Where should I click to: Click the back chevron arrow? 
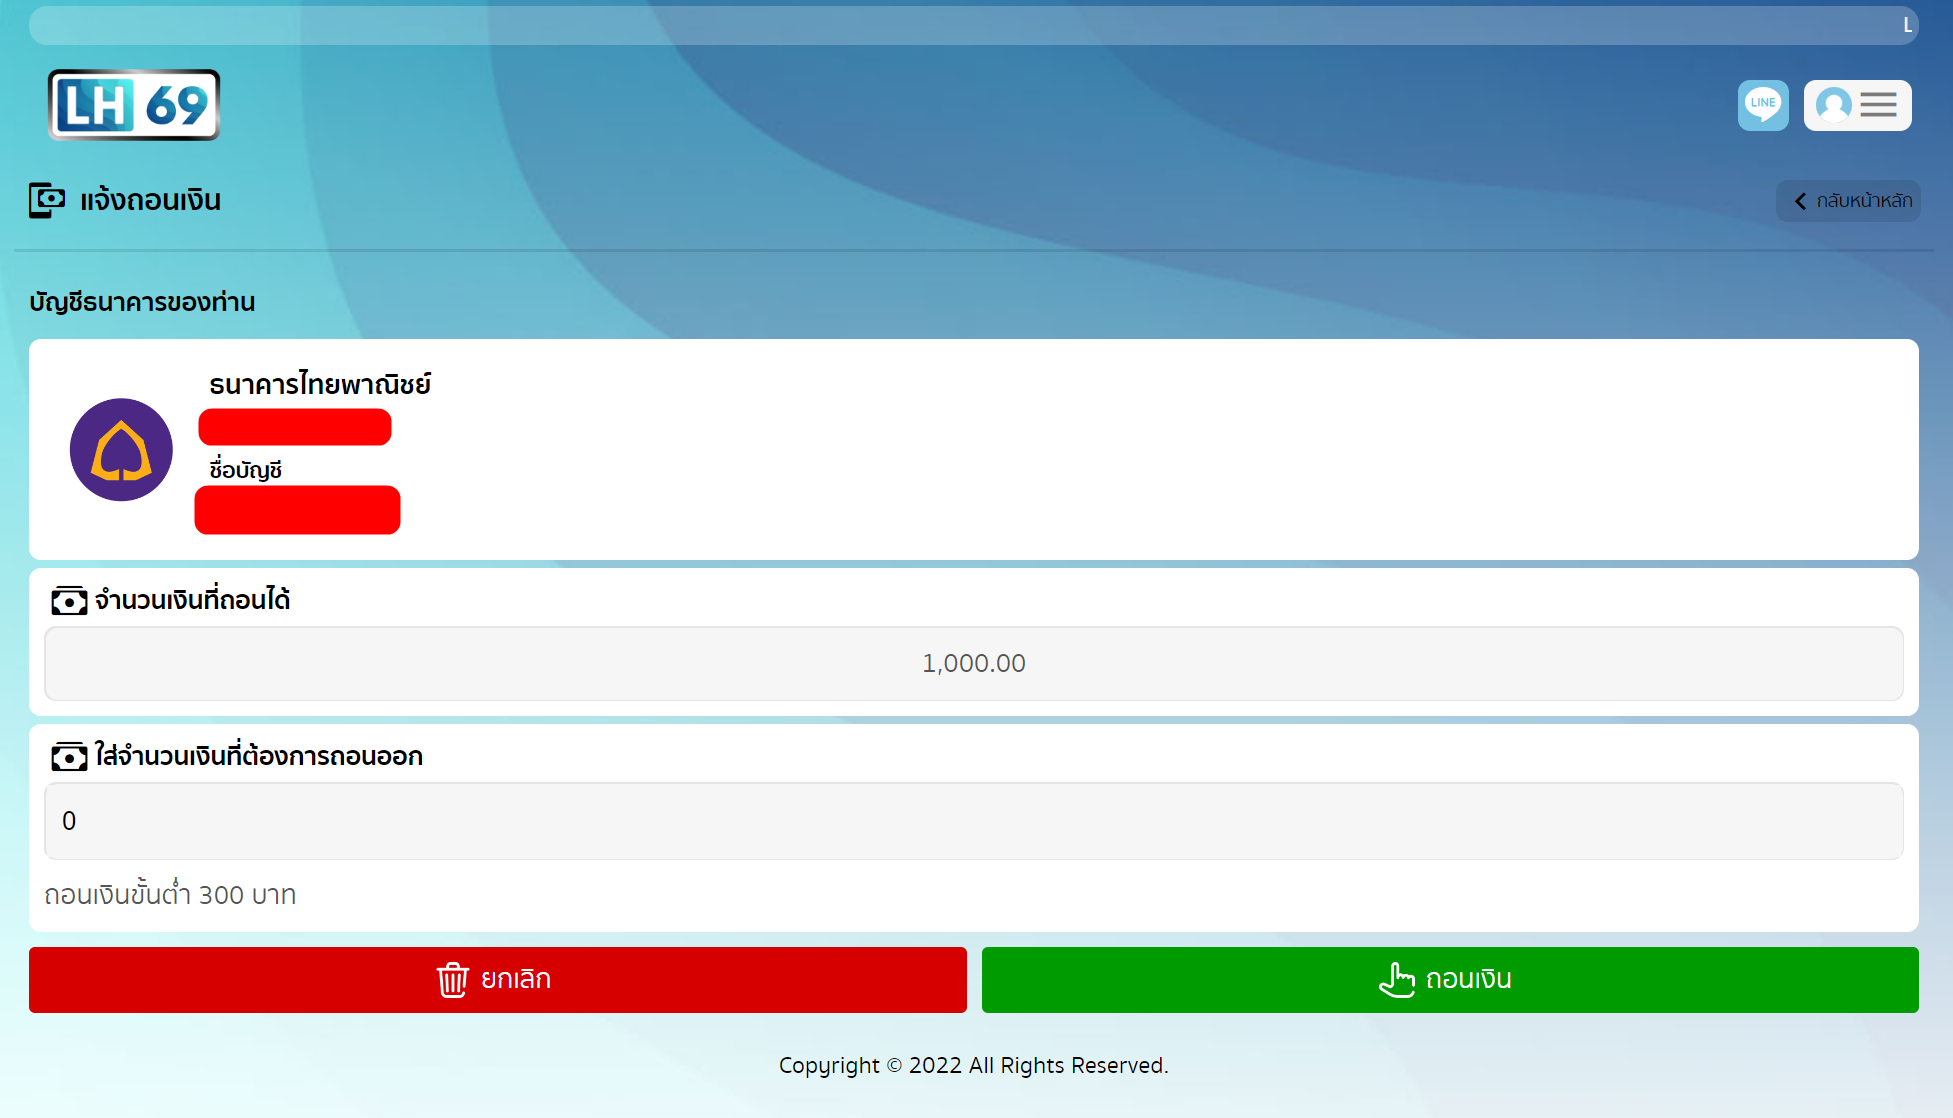(x=1800, y=201)
